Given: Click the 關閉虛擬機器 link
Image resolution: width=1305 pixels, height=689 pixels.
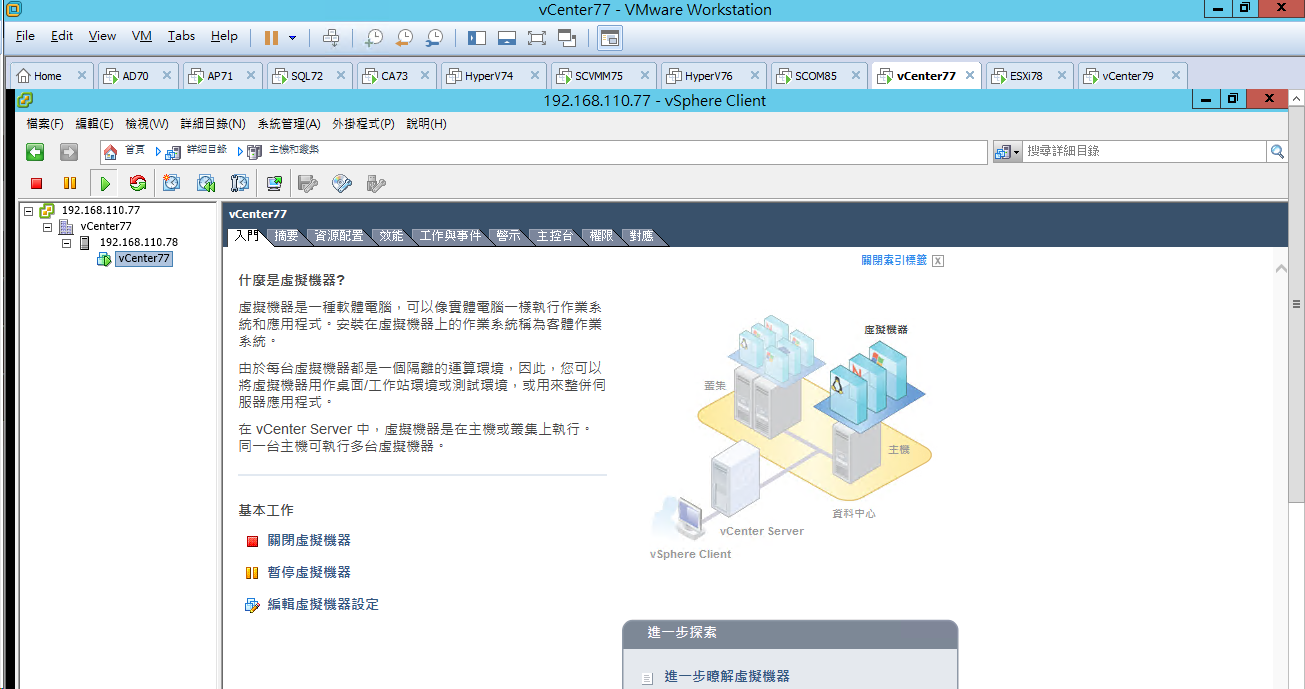Looking at the screenshot, I should pyautogui.click(x=309, y=540).
